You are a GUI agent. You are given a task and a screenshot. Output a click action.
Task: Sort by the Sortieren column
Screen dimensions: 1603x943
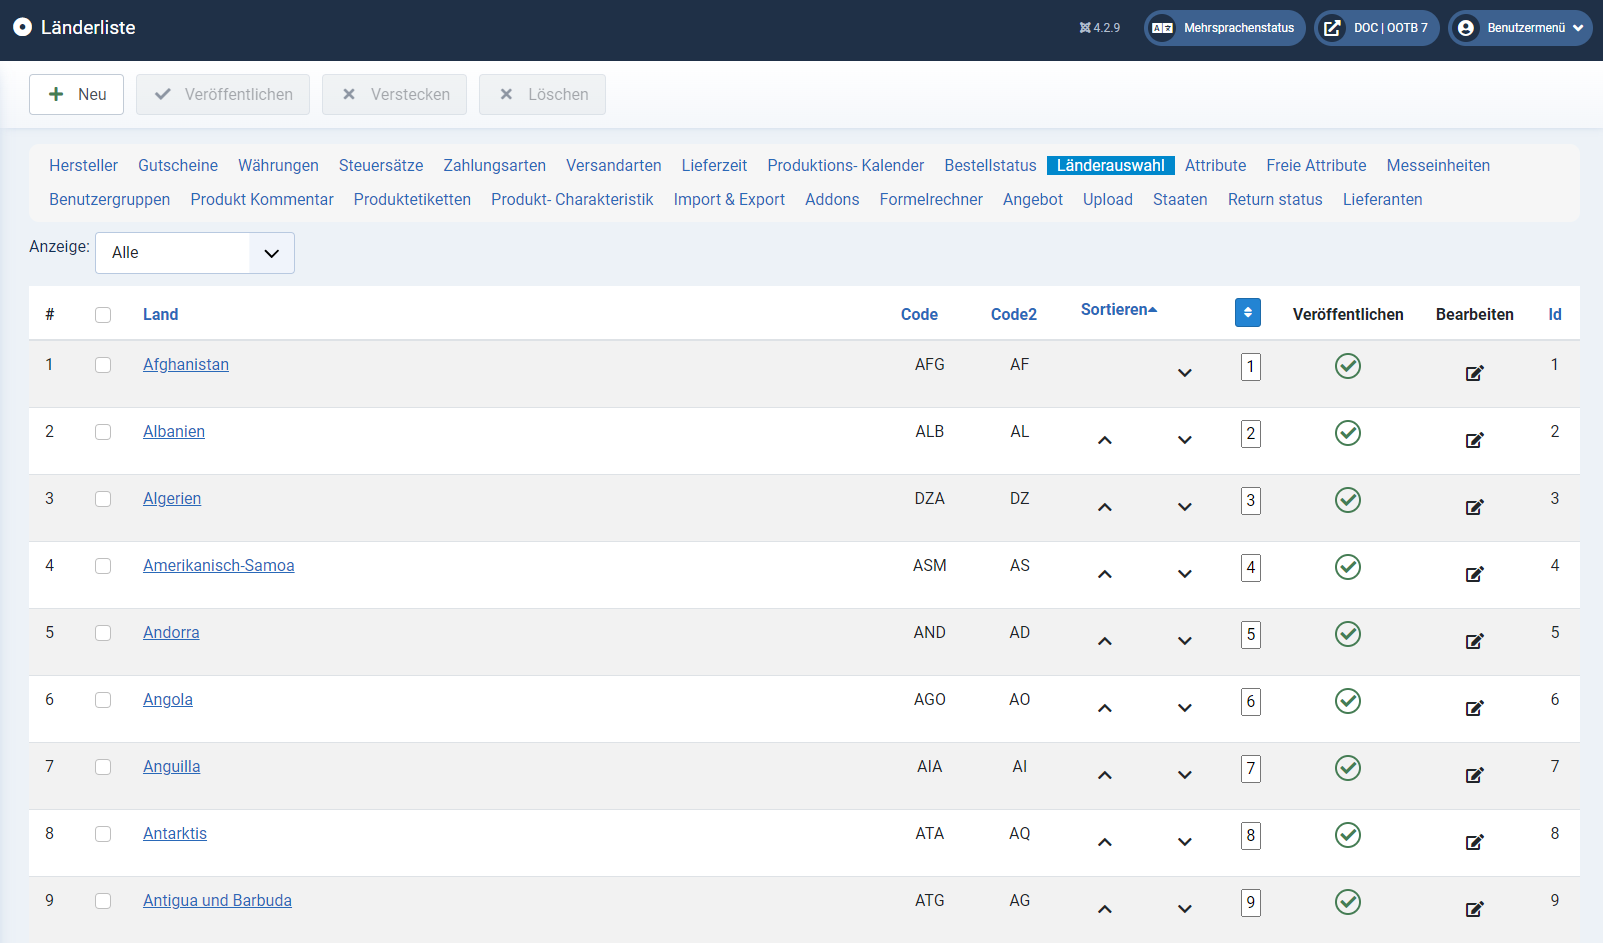1119,310
